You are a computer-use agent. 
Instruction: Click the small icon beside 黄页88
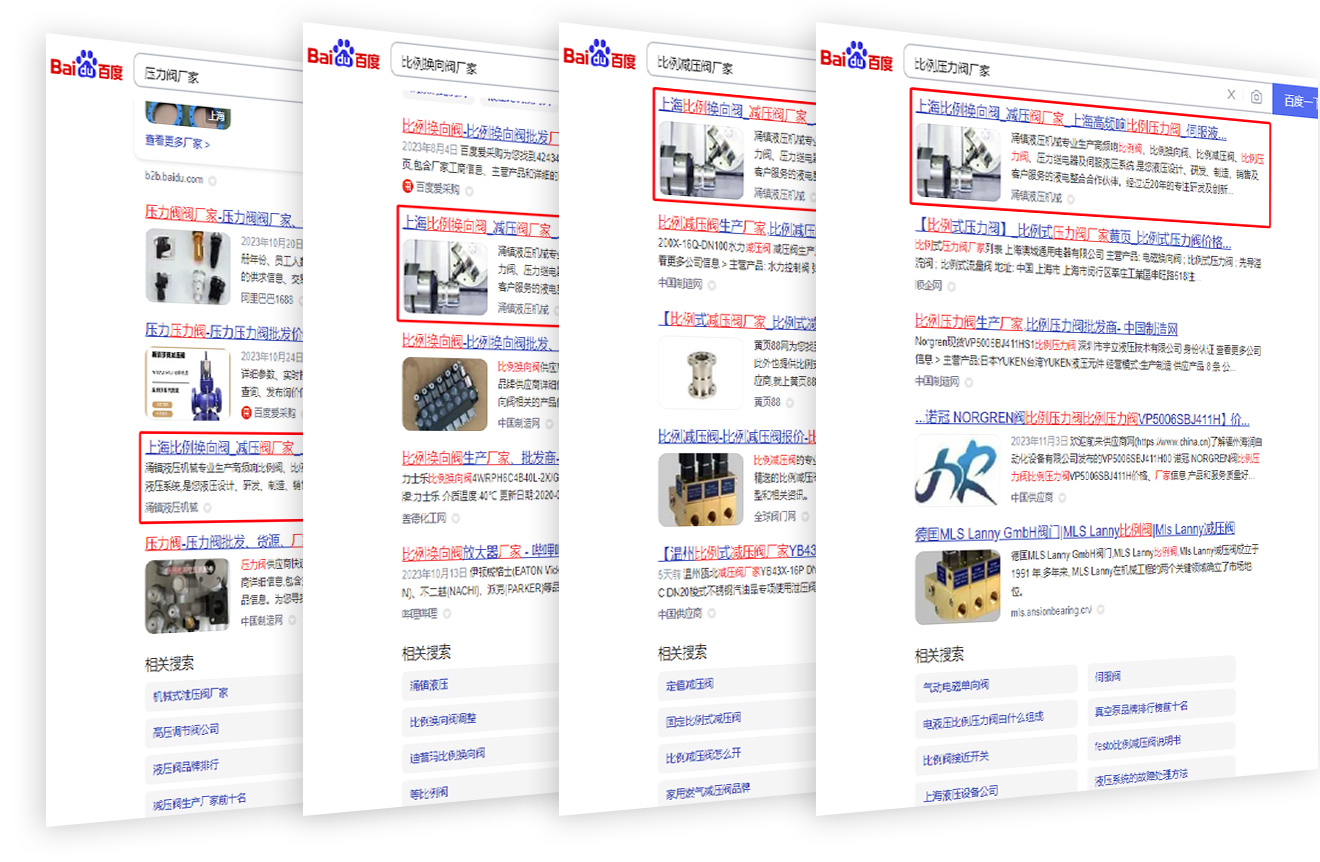(x=792, y=402)
